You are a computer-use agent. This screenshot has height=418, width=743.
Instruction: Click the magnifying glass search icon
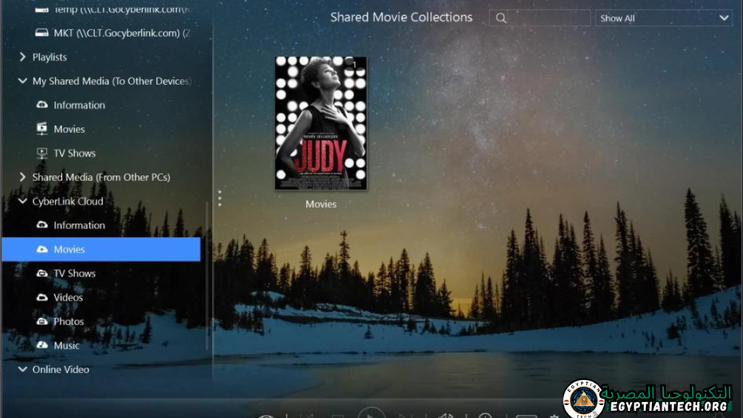point(501,18)
